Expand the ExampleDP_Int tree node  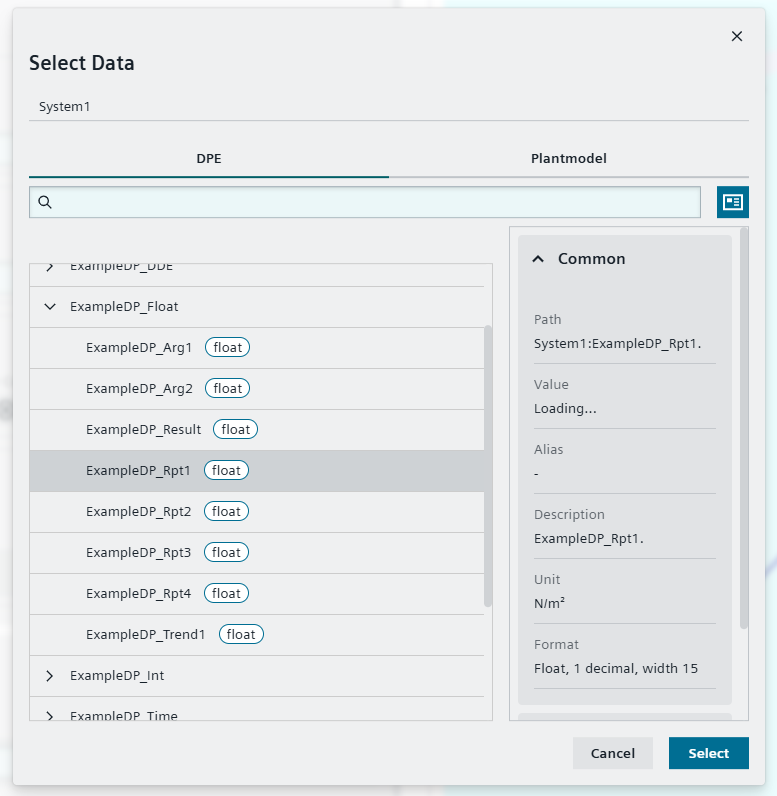50,676
